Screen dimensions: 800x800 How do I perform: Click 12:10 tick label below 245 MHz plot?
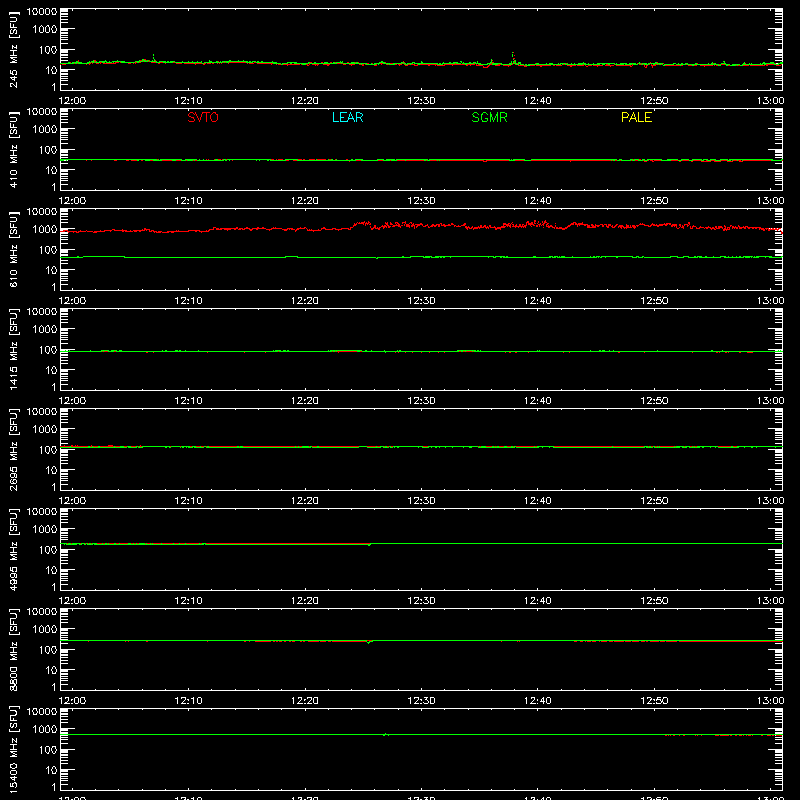pyautogui.click(x=188, y=101)
